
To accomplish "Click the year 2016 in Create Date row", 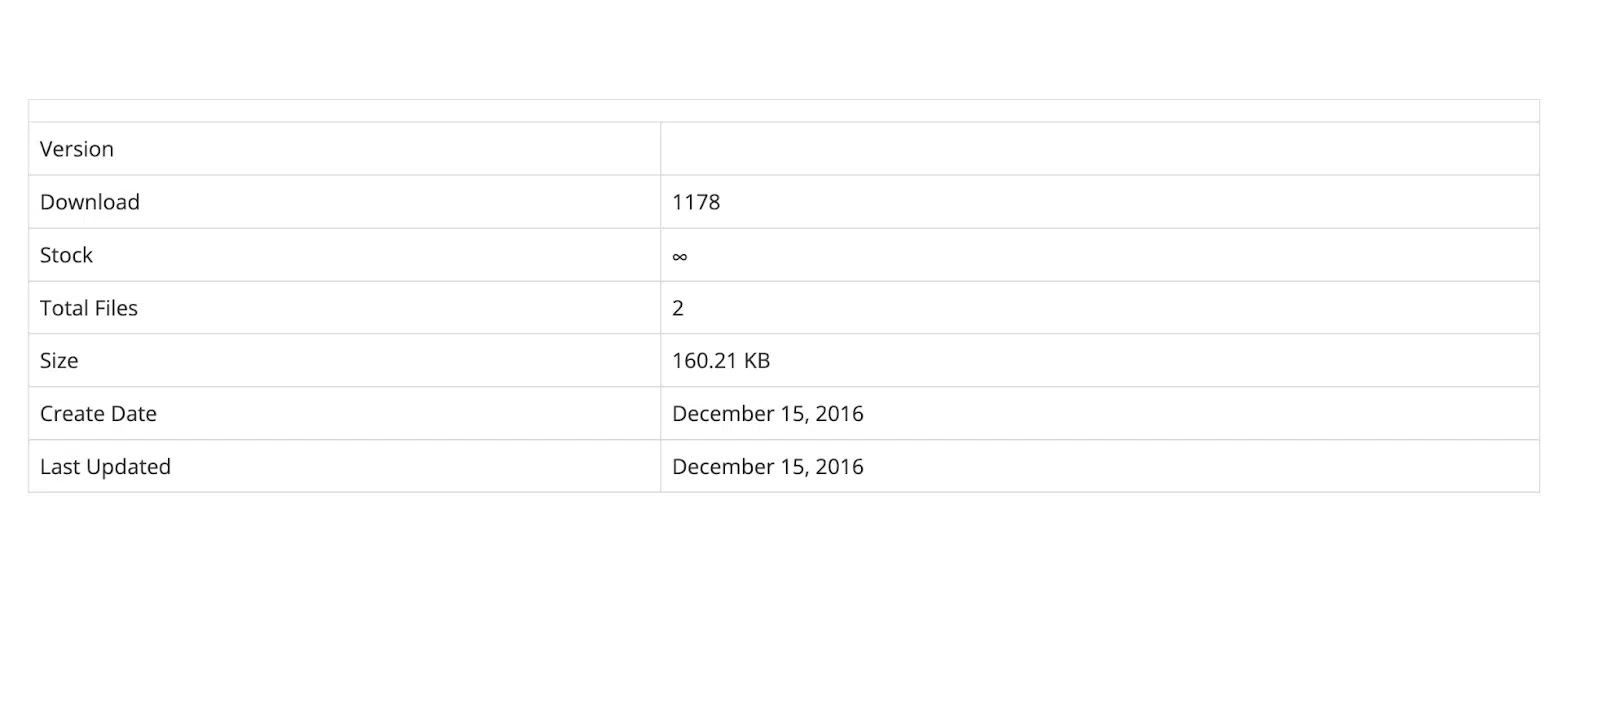I will (x=840, y=414).
